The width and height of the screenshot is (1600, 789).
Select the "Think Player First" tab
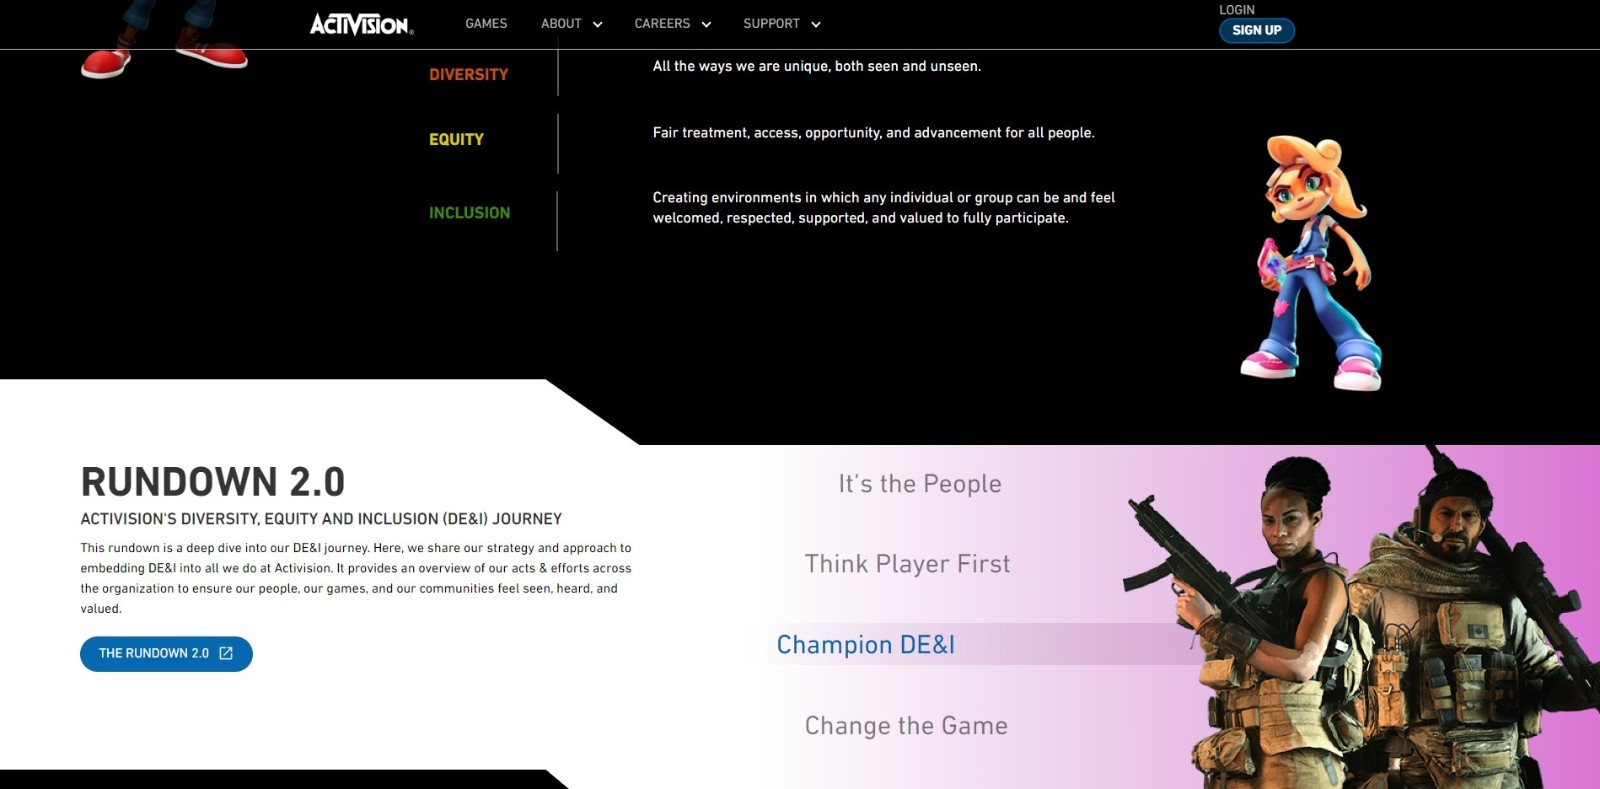pos(907,564)
